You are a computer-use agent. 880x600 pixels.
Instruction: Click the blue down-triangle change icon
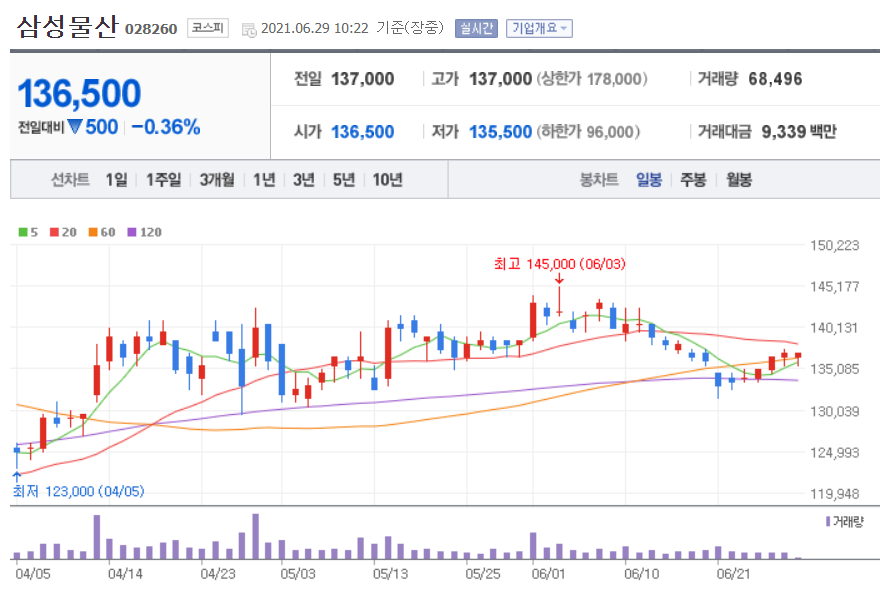[75, 127]
